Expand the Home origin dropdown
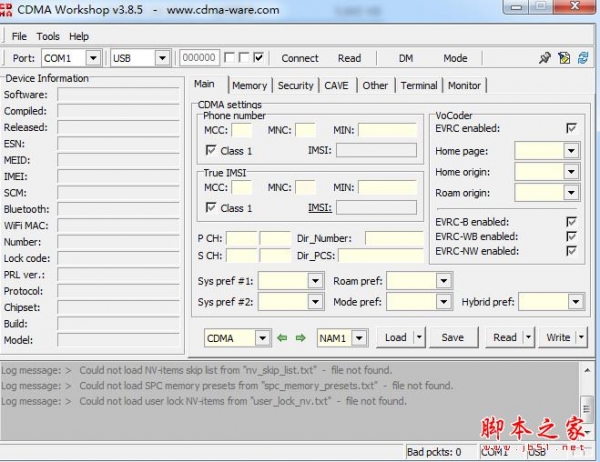The image size is (600, 462). tap(571, 172)
